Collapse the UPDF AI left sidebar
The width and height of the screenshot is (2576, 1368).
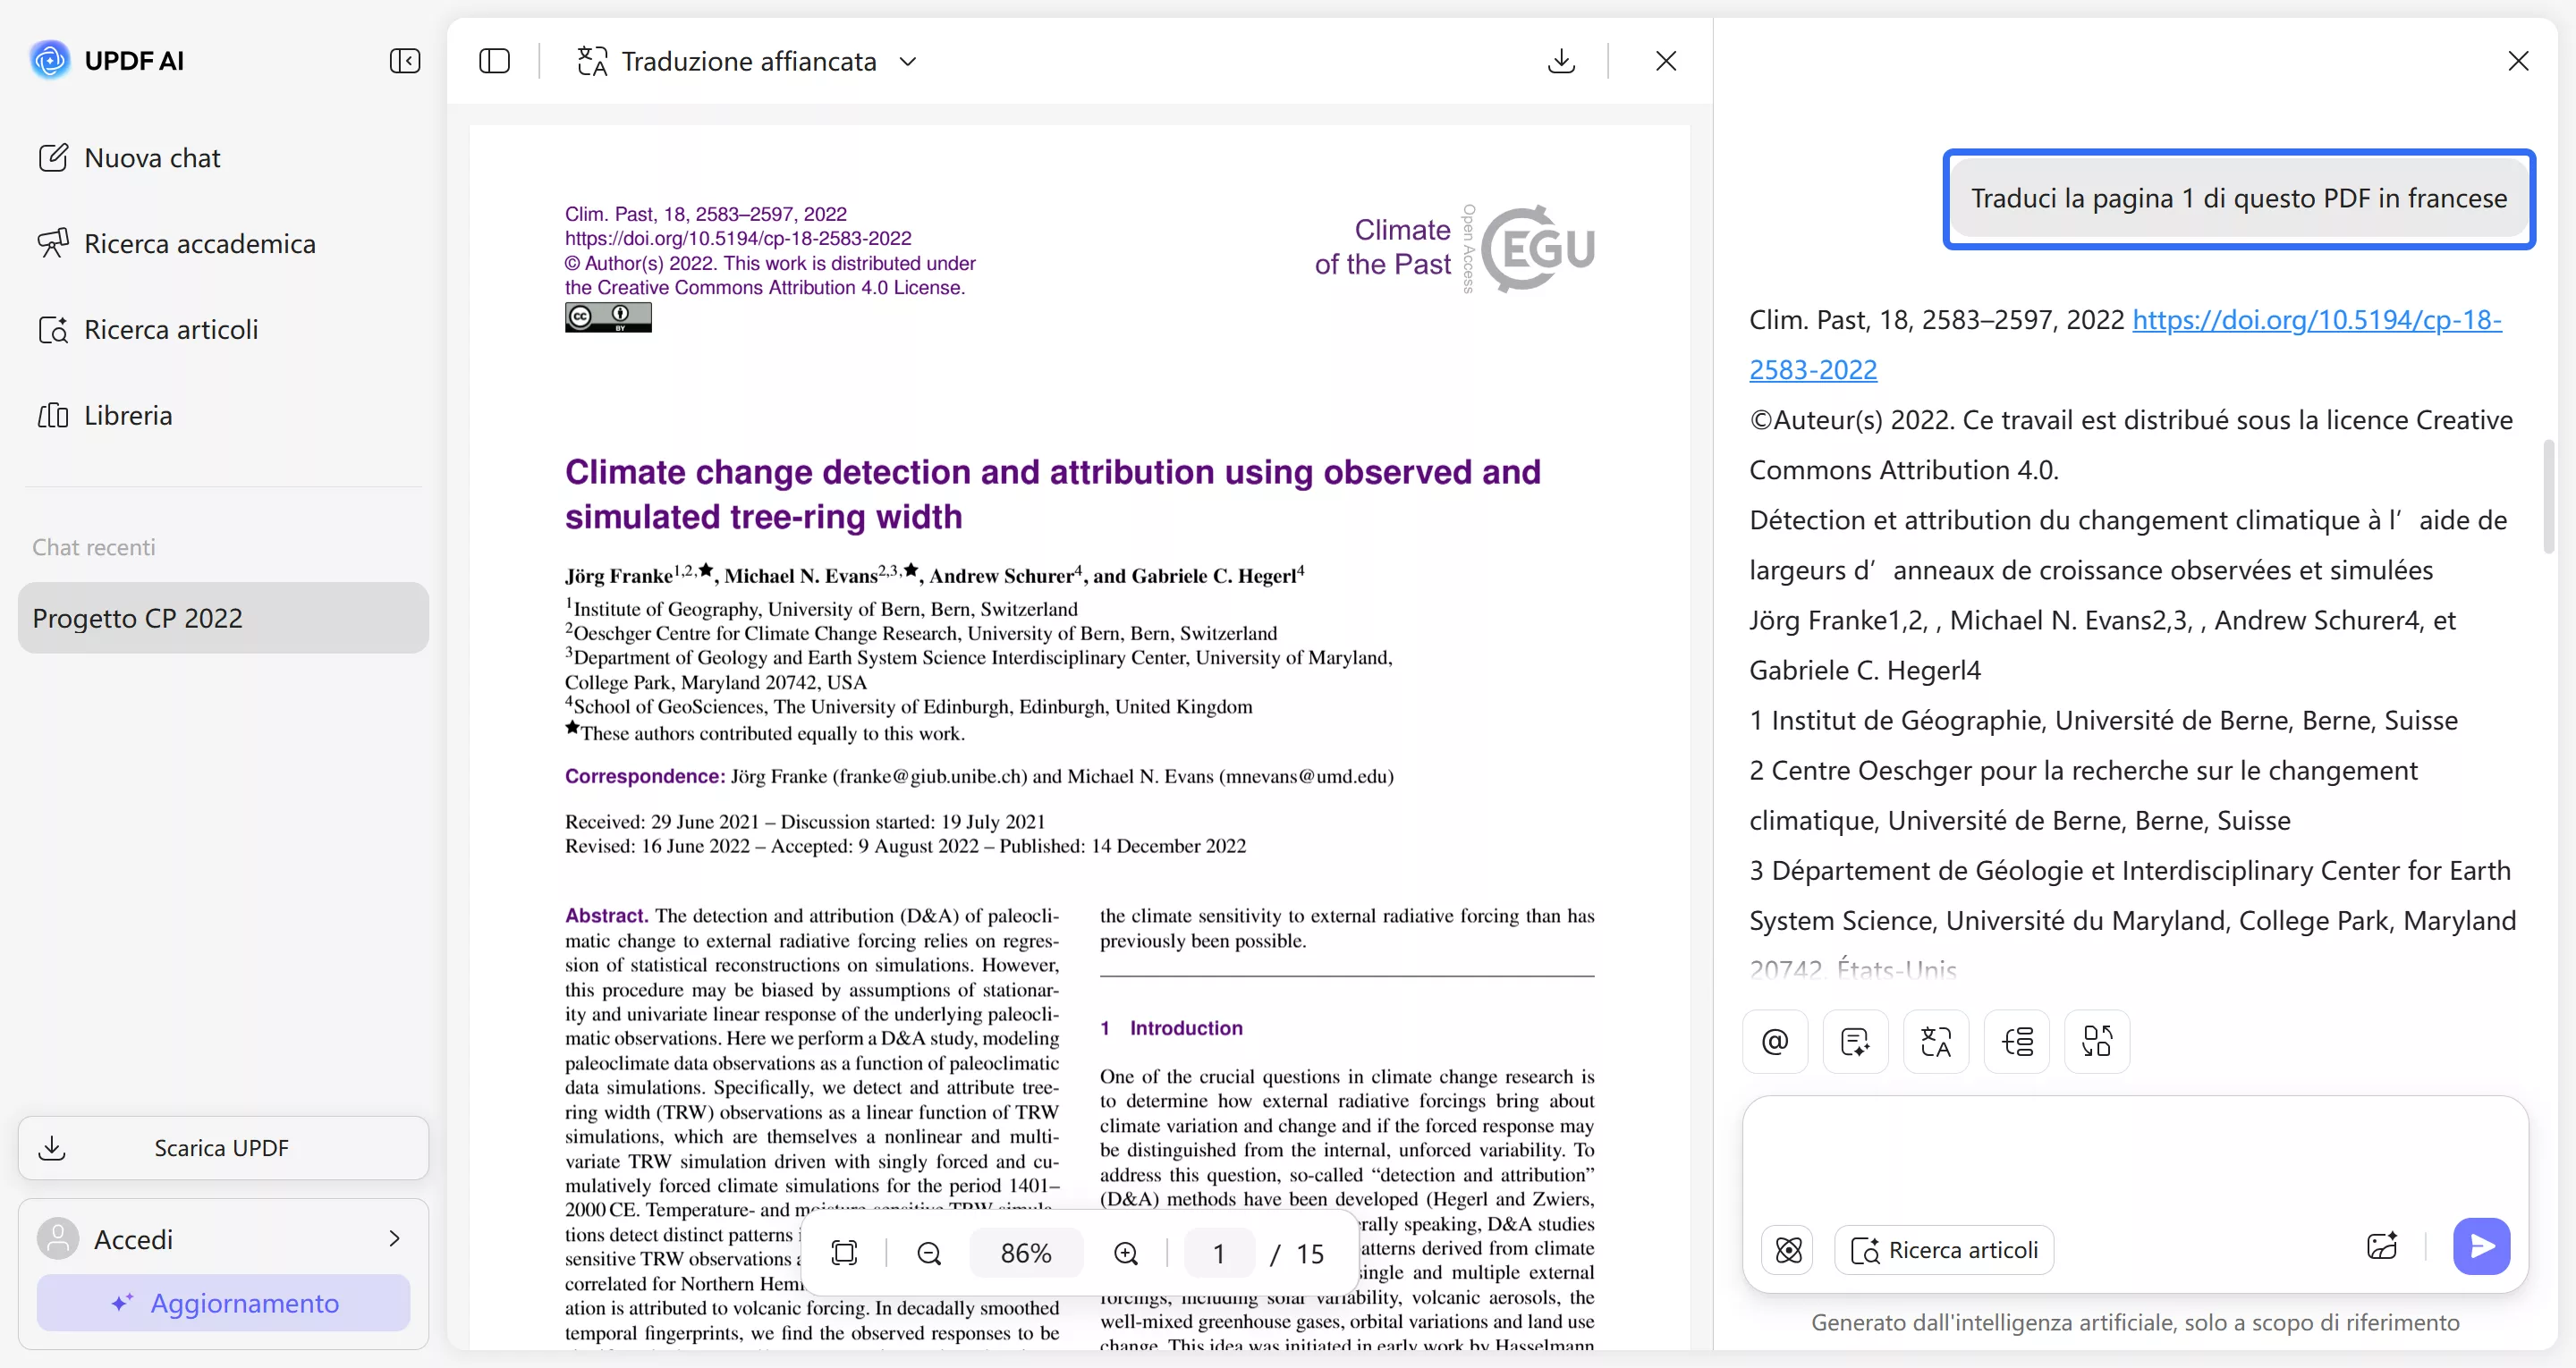tap(404, 61)
